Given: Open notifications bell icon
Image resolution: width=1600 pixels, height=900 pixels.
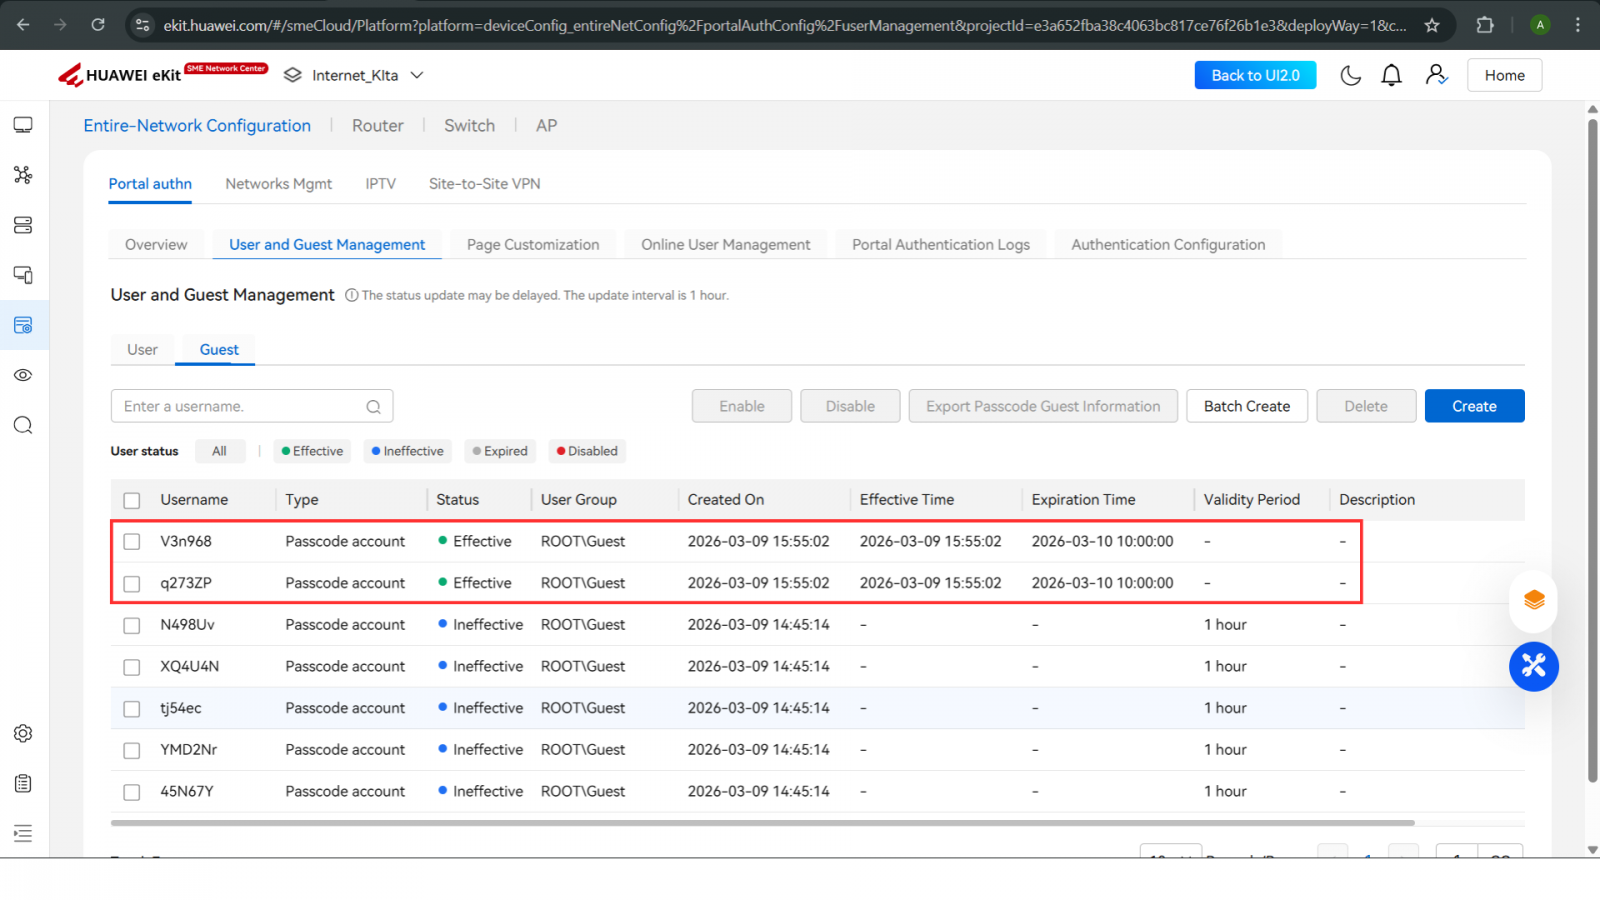Looking at the screenshot, I should [1391, 75].
